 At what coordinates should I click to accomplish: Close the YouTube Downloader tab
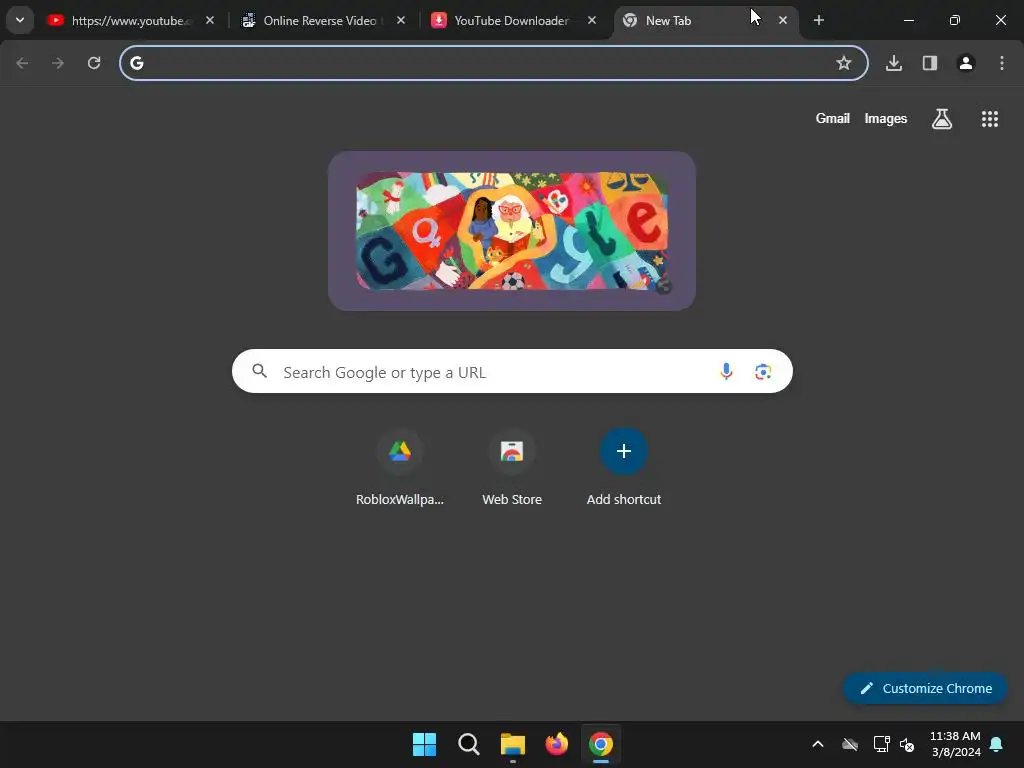click(592, 20)
